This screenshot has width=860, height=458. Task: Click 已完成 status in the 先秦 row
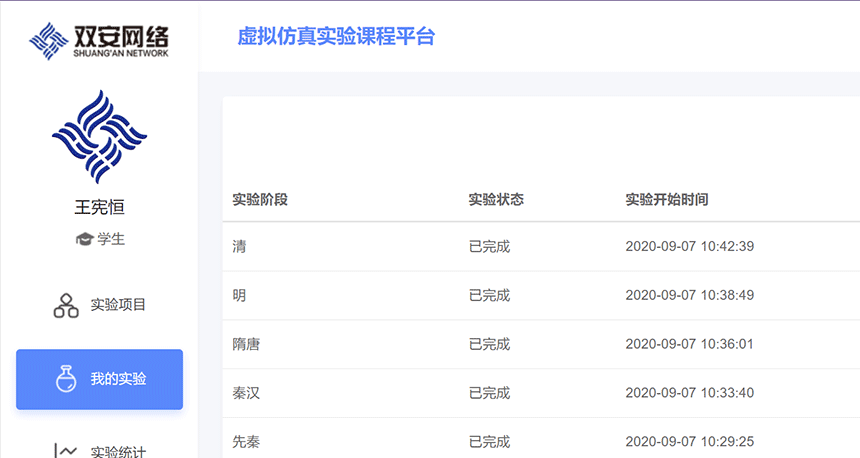[x=489, y=442]
